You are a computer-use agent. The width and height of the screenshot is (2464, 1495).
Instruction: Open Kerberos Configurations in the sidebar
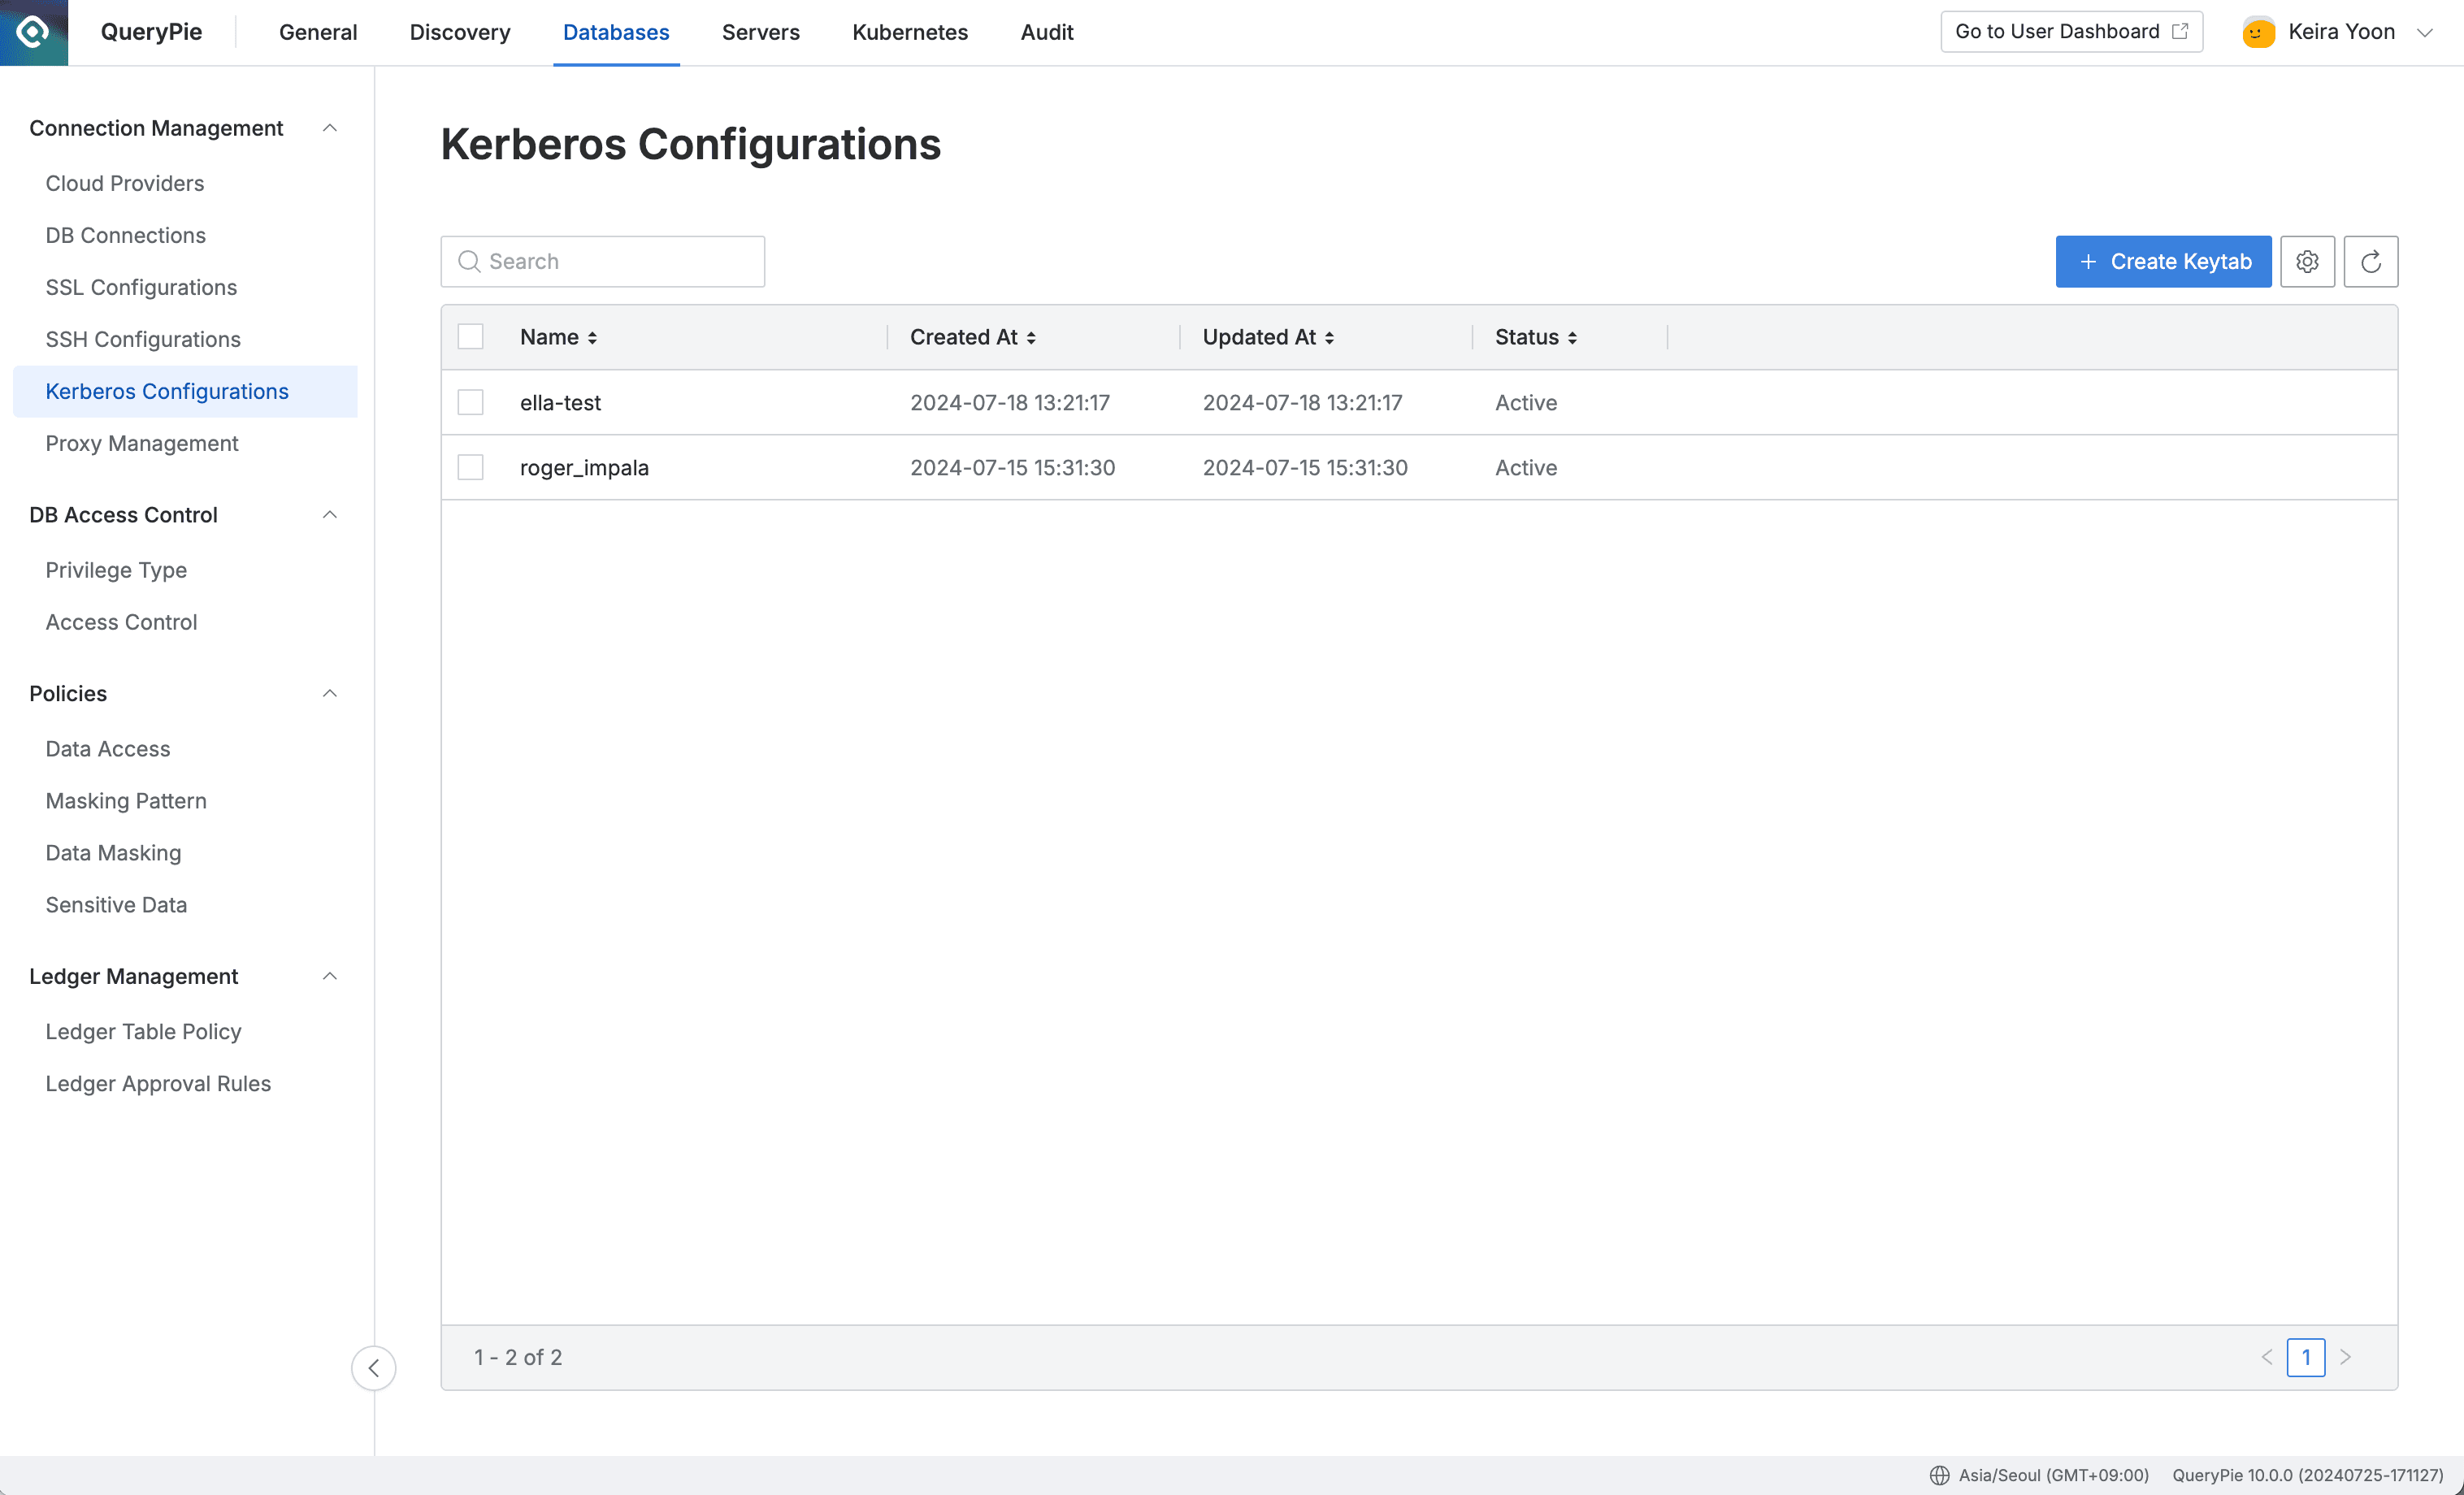point(166,391)
